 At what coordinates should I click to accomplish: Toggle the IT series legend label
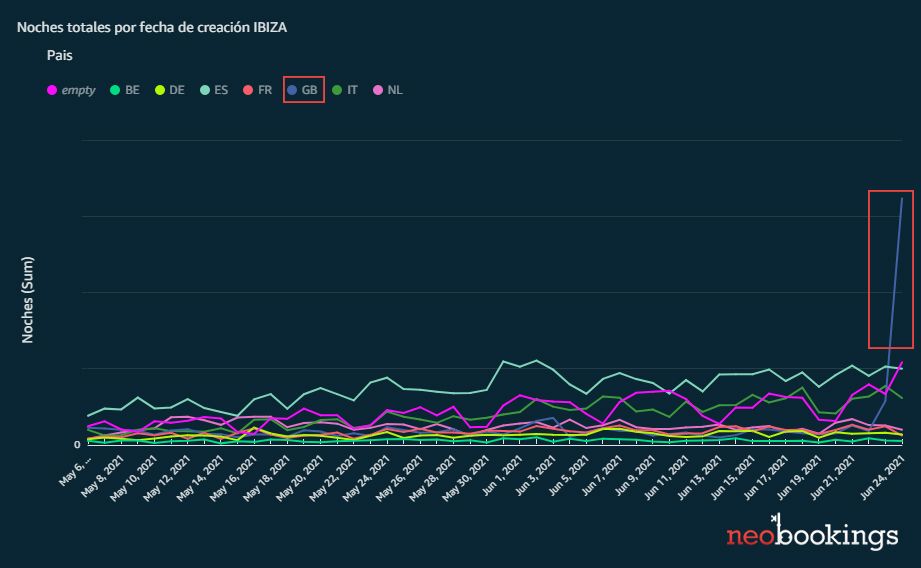pyautogui.click(x=352, y=90)
